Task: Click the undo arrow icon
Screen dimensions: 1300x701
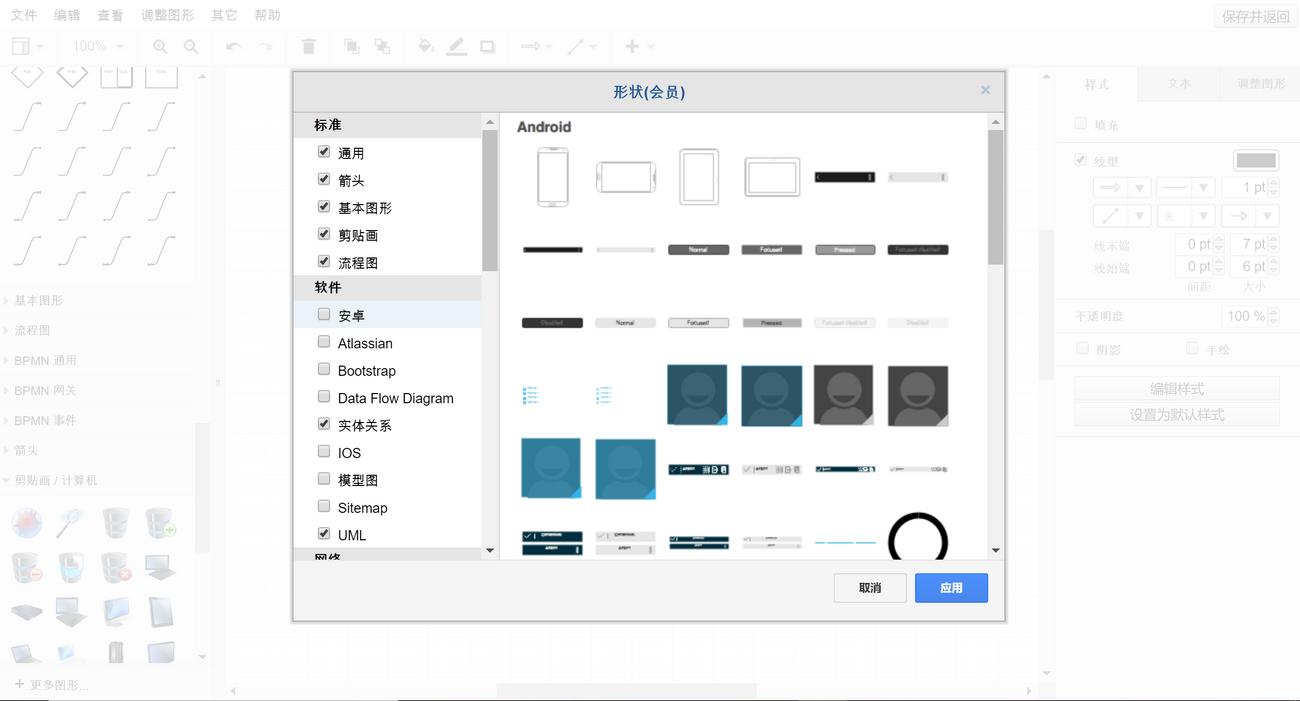Action: (231, 46)
